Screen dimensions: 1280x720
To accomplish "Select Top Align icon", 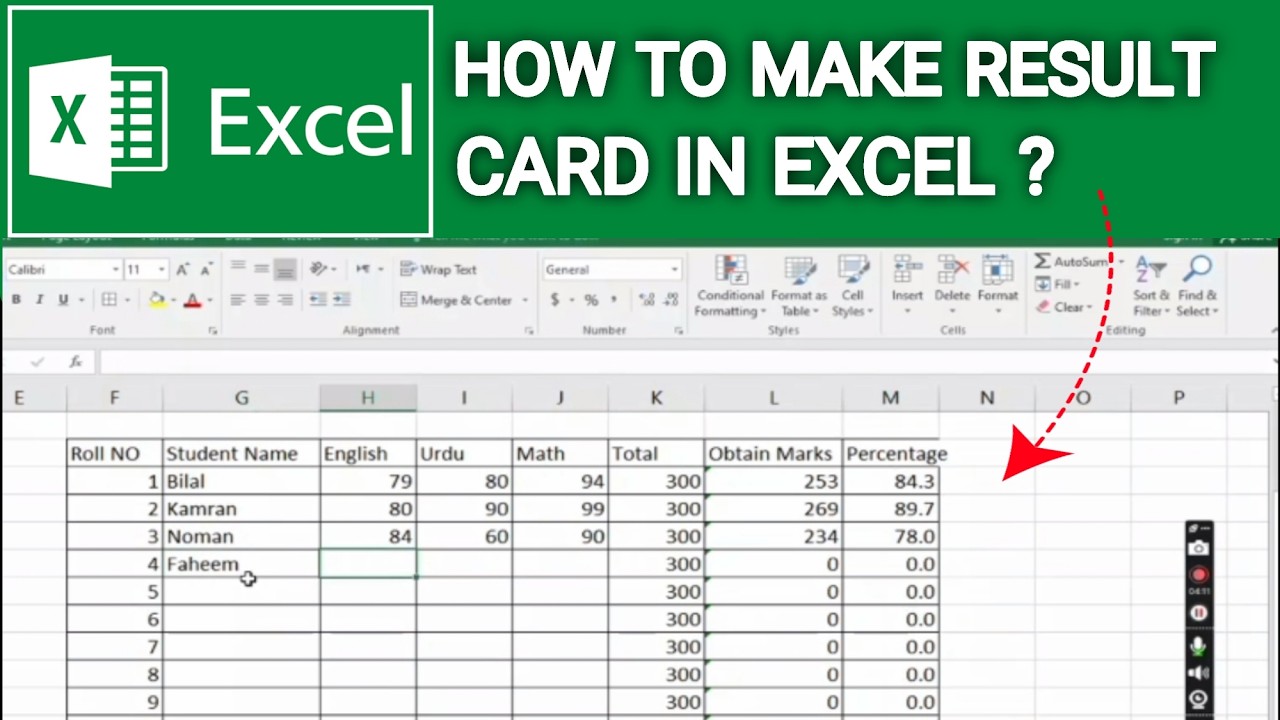I will pos(237,268).
